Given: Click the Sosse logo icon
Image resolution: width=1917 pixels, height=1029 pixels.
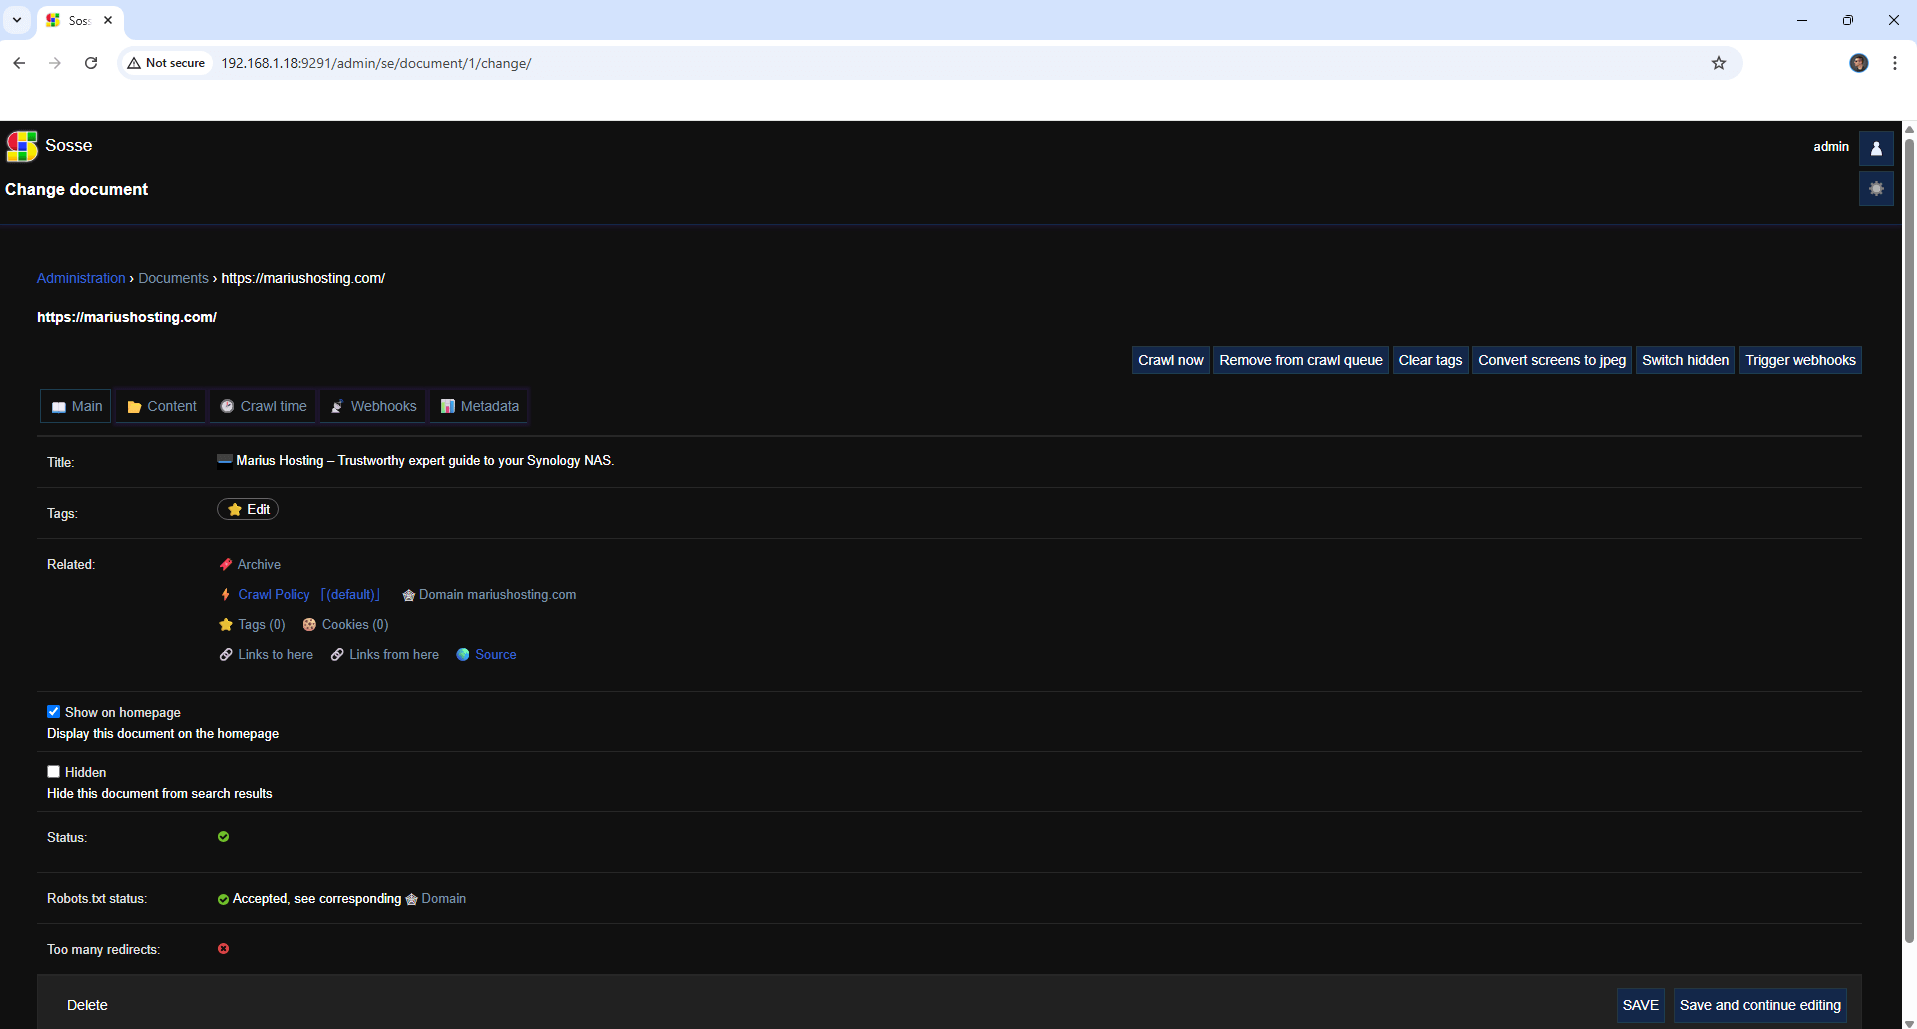Looking at the screenshot, I should pos(22,146).
